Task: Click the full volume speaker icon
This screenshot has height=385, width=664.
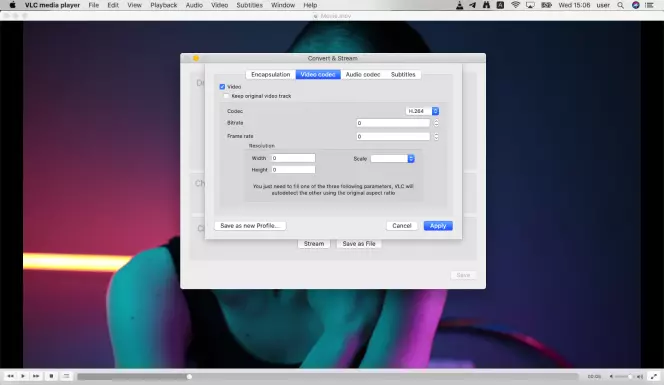Action: point(640,377)
